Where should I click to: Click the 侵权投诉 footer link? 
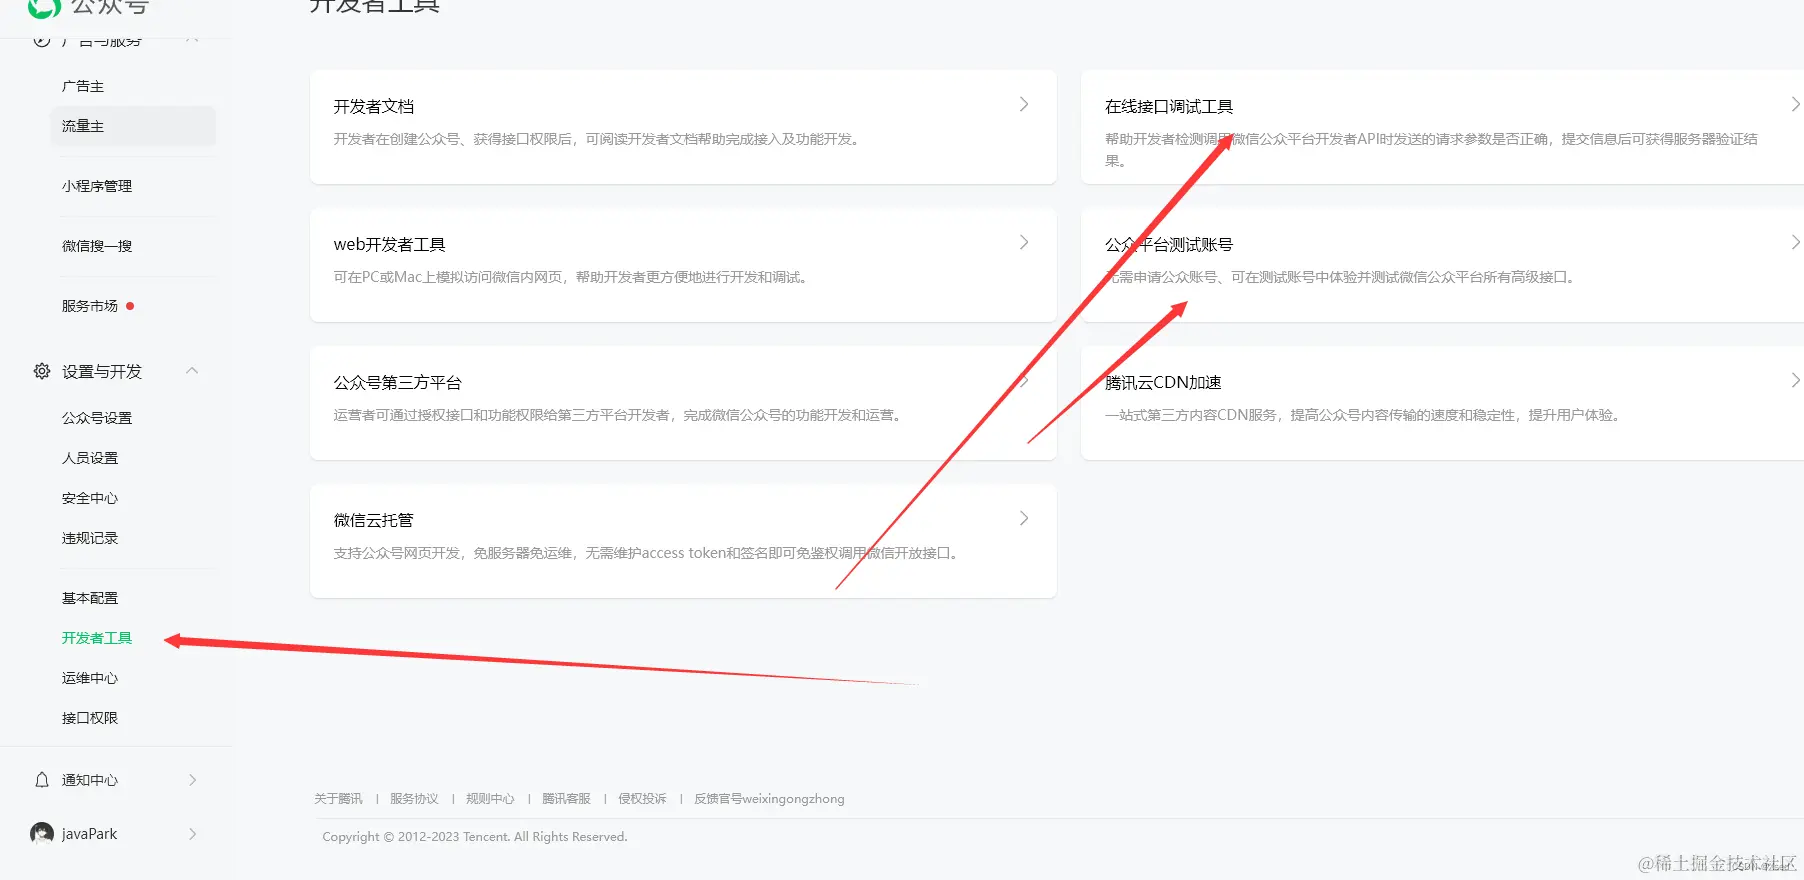(x=642, y=799)
